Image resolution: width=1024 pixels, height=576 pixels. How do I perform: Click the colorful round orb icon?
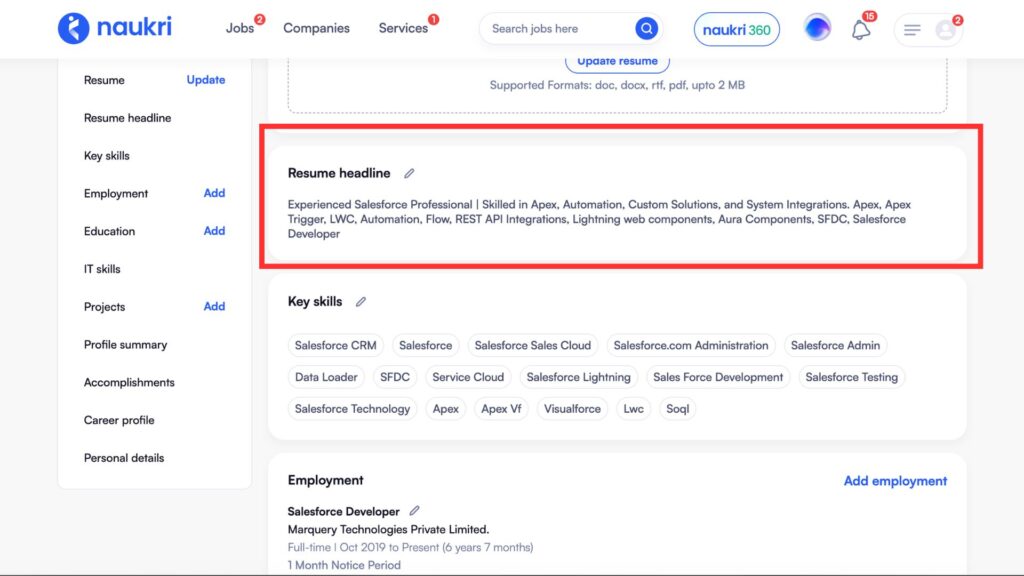click(x=817, y=29)
